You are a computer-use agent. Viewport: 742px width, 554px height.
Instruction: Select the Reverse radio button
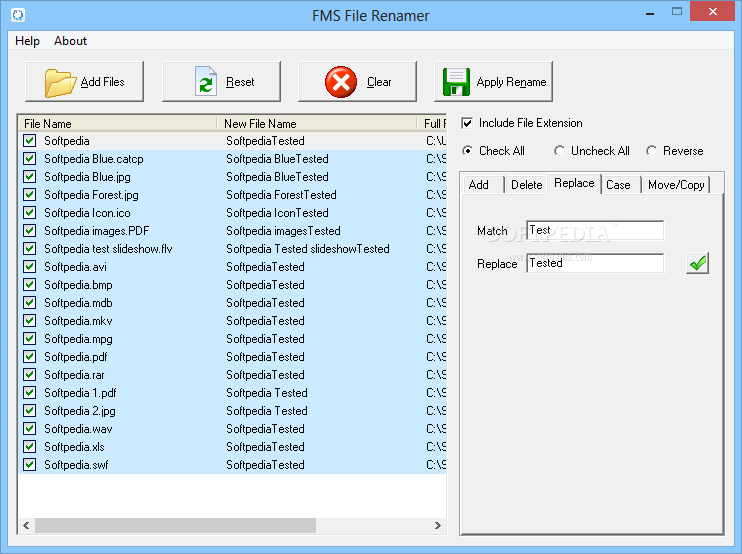(652, 151)
